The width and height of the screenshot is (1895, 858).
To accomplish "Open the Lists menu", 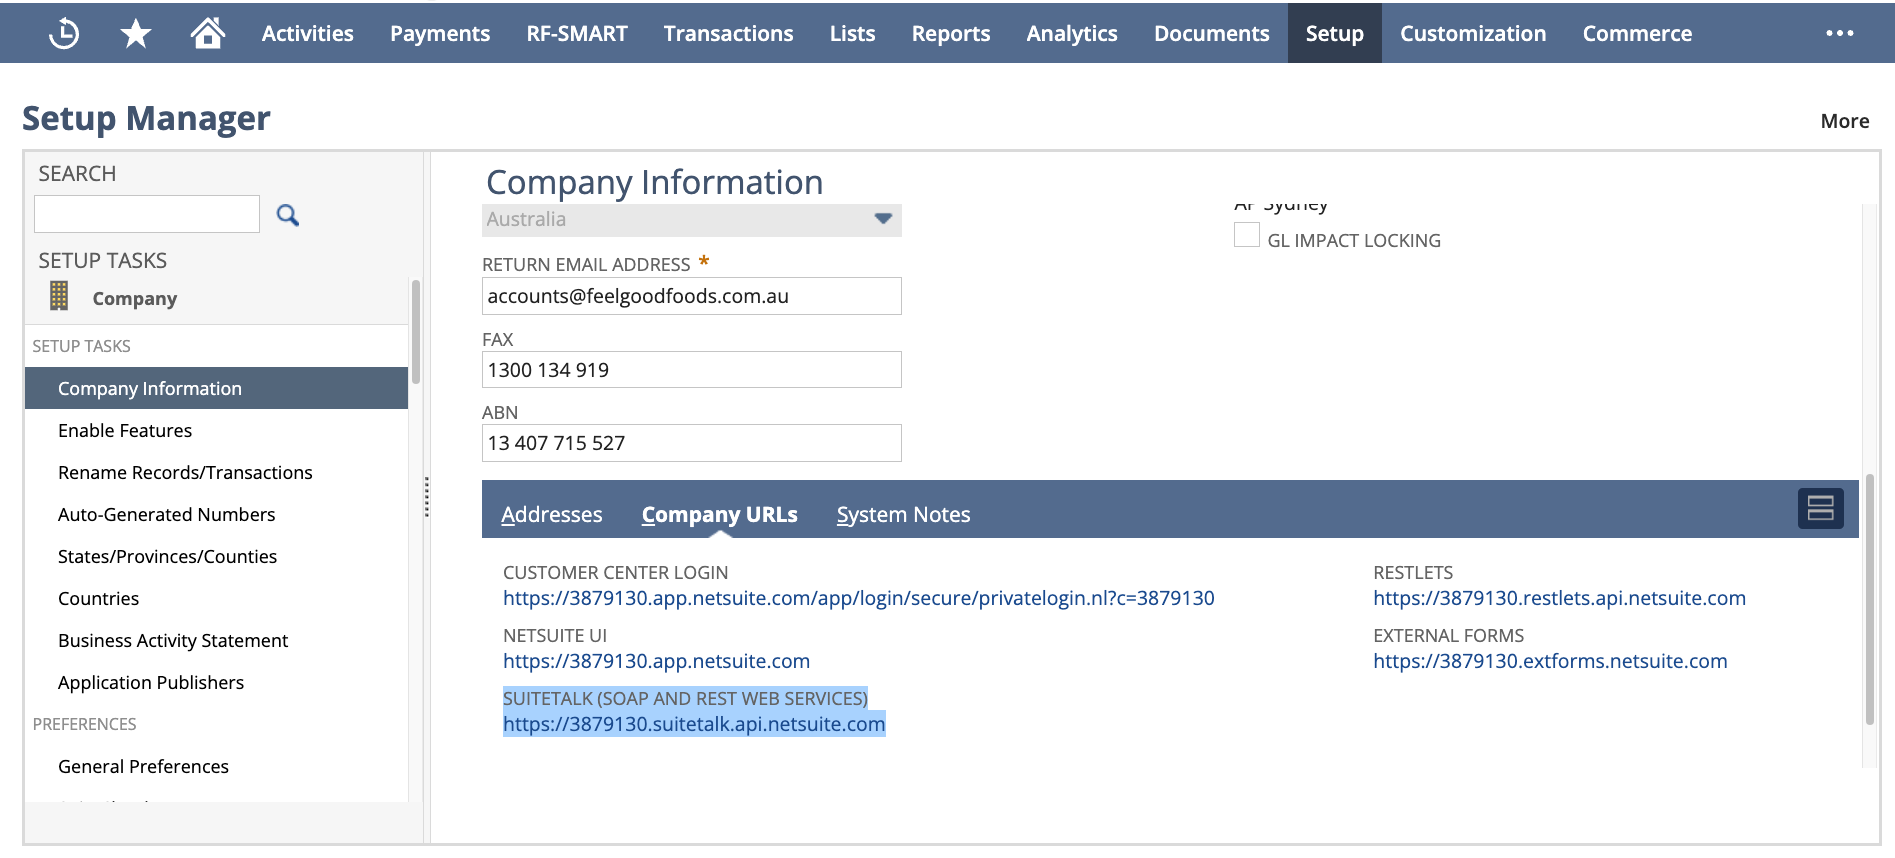I will tap(853, 33).
